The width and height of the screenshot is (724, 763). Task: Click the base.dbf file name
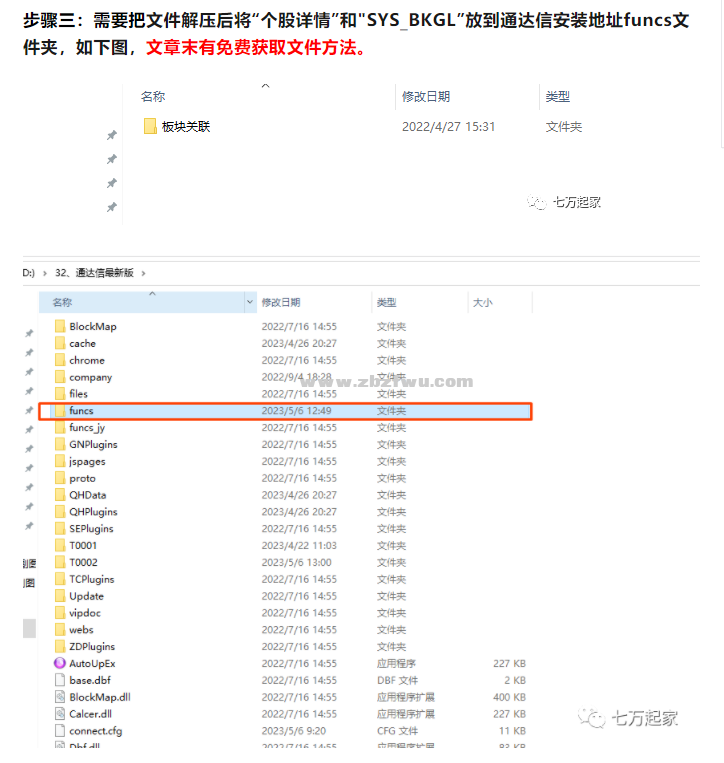pyautogui.click(x=90, y=680)
